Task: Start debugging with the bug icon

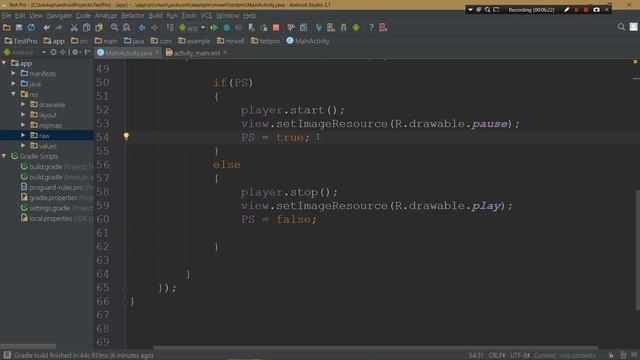Action: (227, 27)
